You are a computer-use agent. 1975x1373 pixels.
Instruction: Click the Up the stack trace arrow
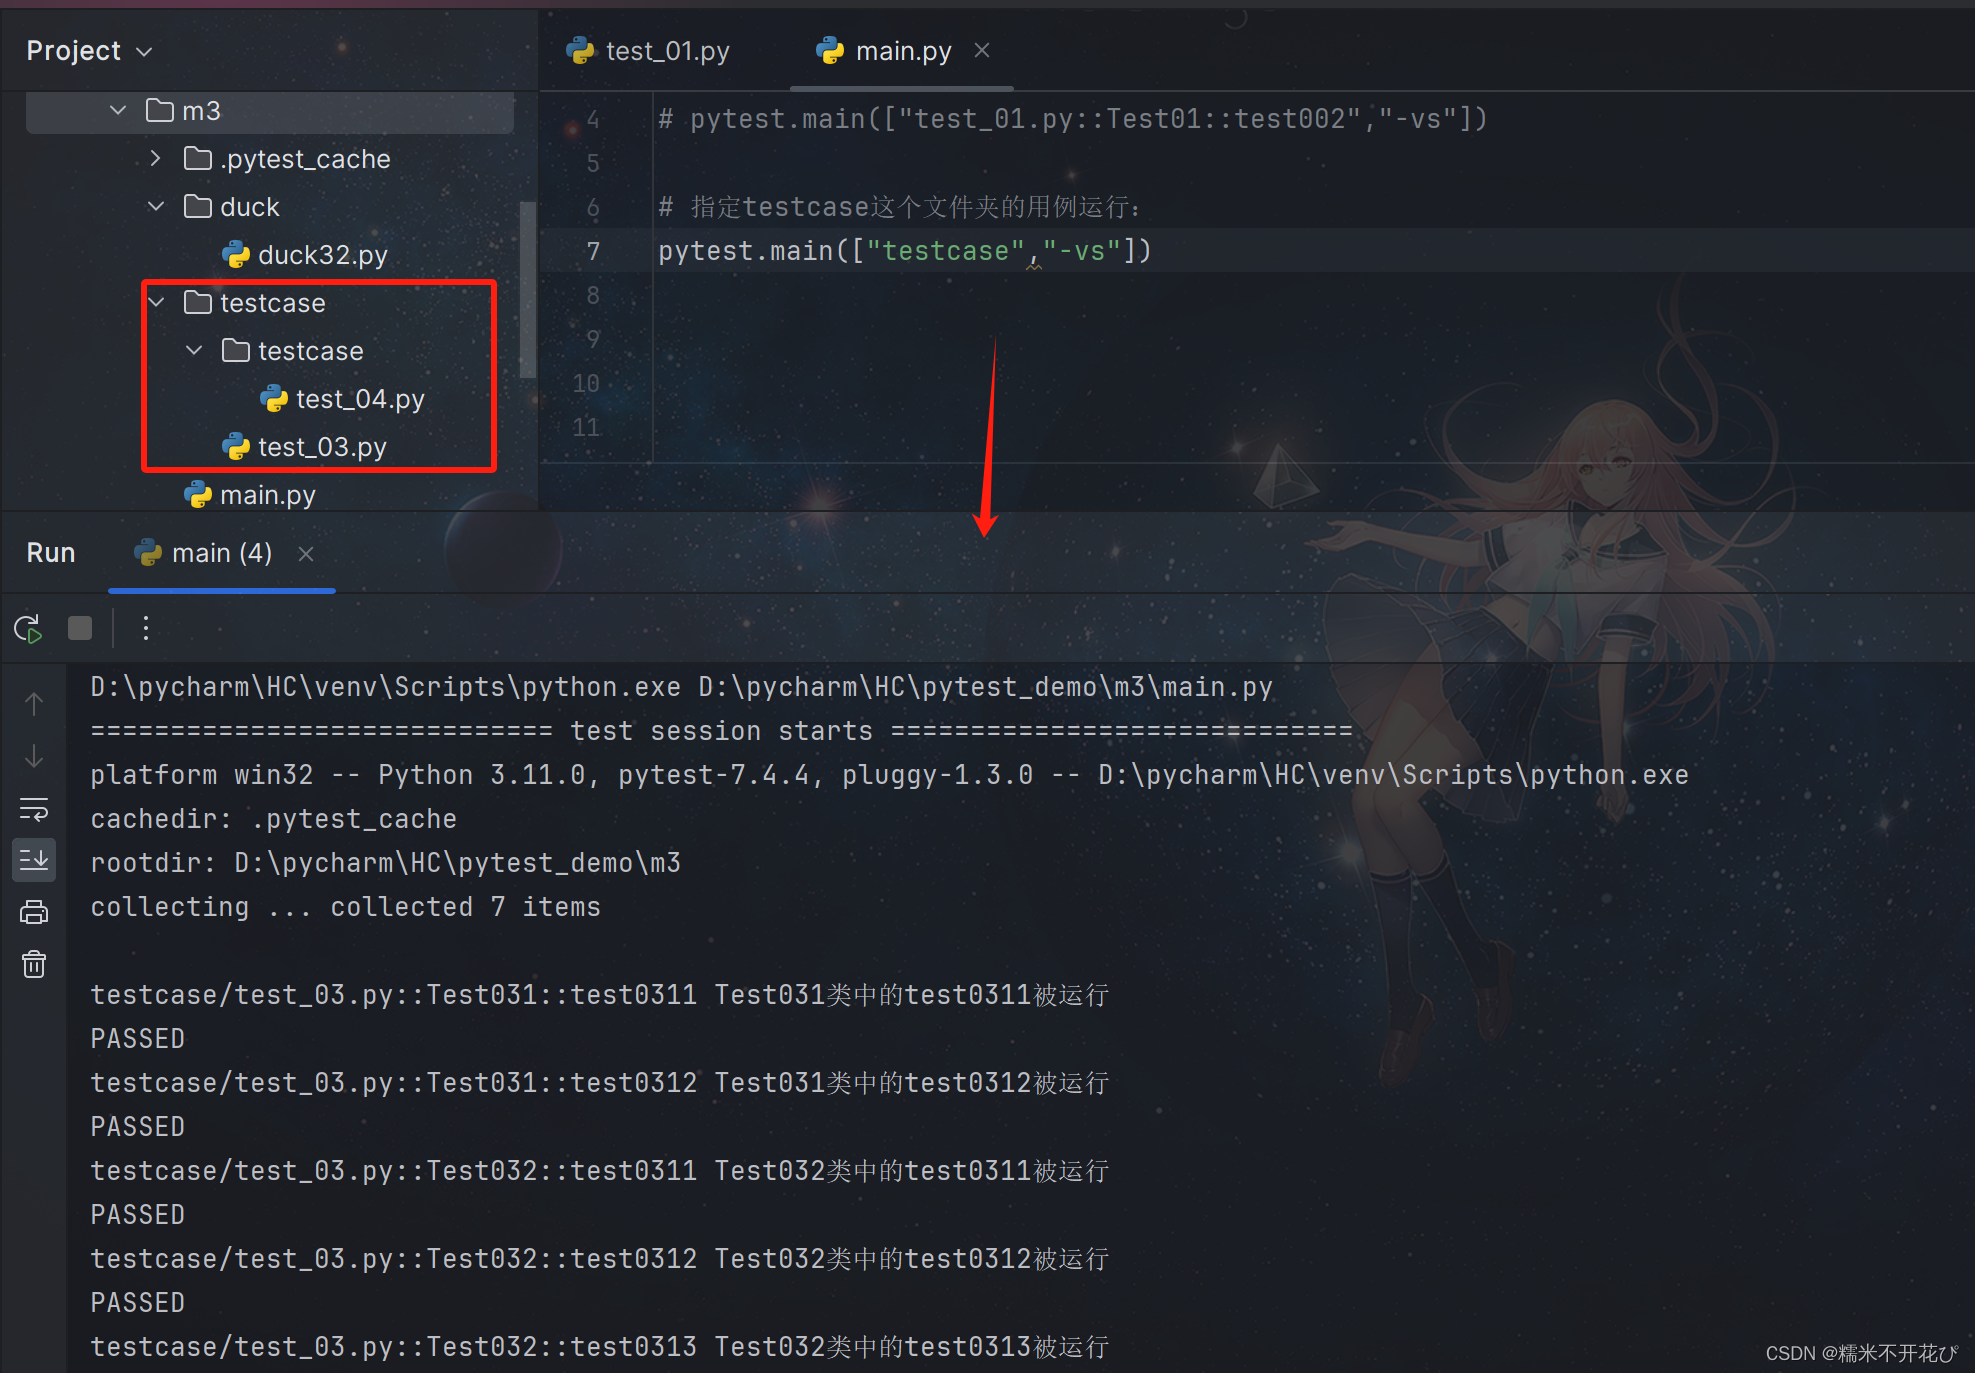(x=34, y=704)
